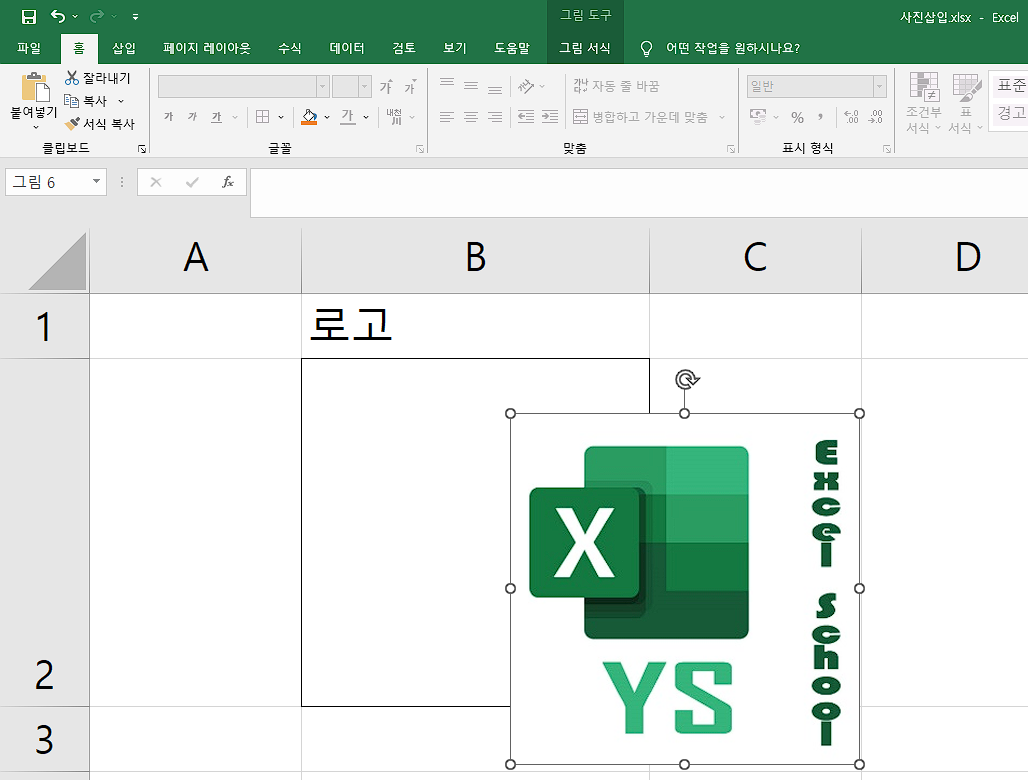Click the borders icon
The image size is (1028, 780).
pyautogui.click(x=262, y=117)
